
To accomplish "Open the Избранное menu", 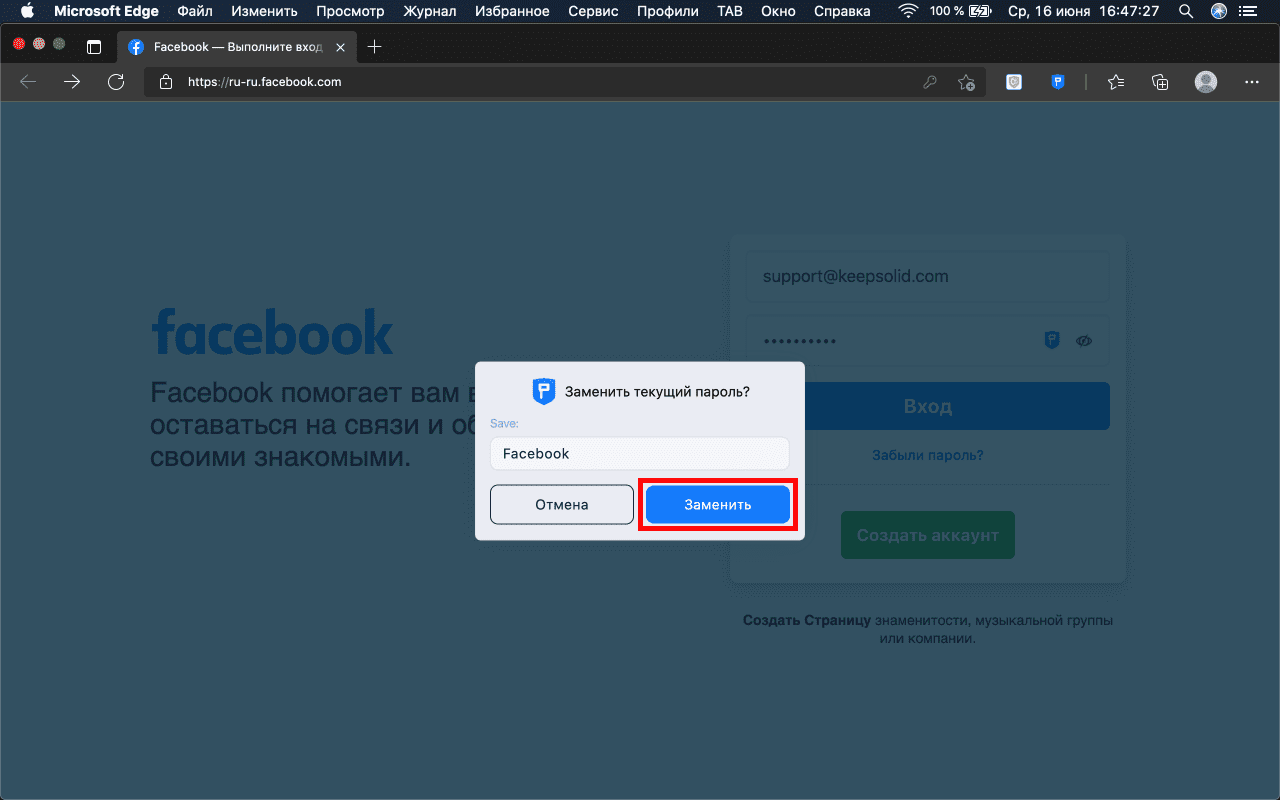I will pyautogui.click(x=512, y=11).
